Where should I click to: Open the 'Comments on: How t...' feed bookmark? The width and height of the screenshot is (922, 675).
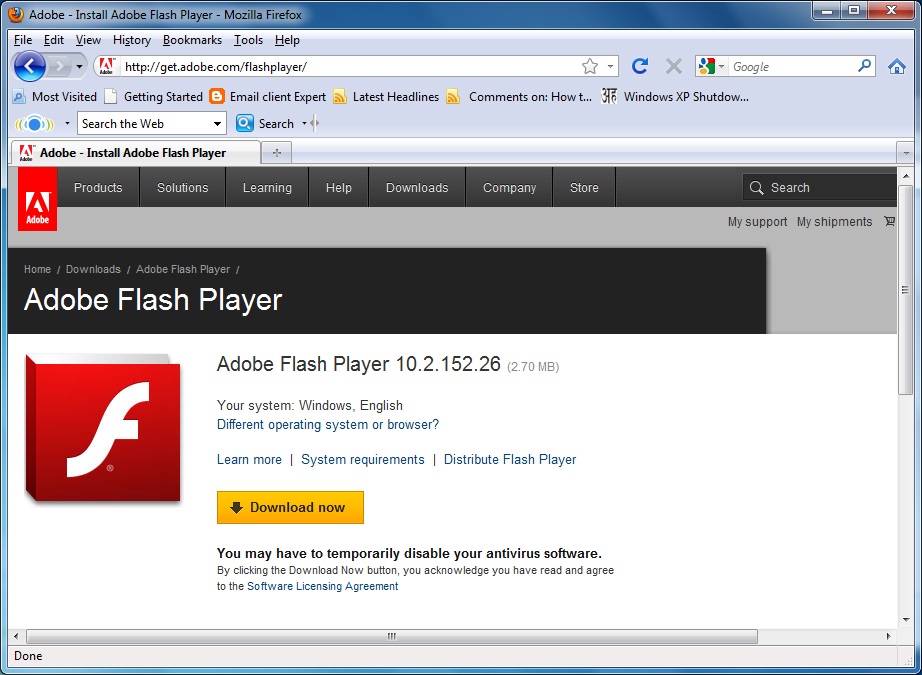coord(519,96)
